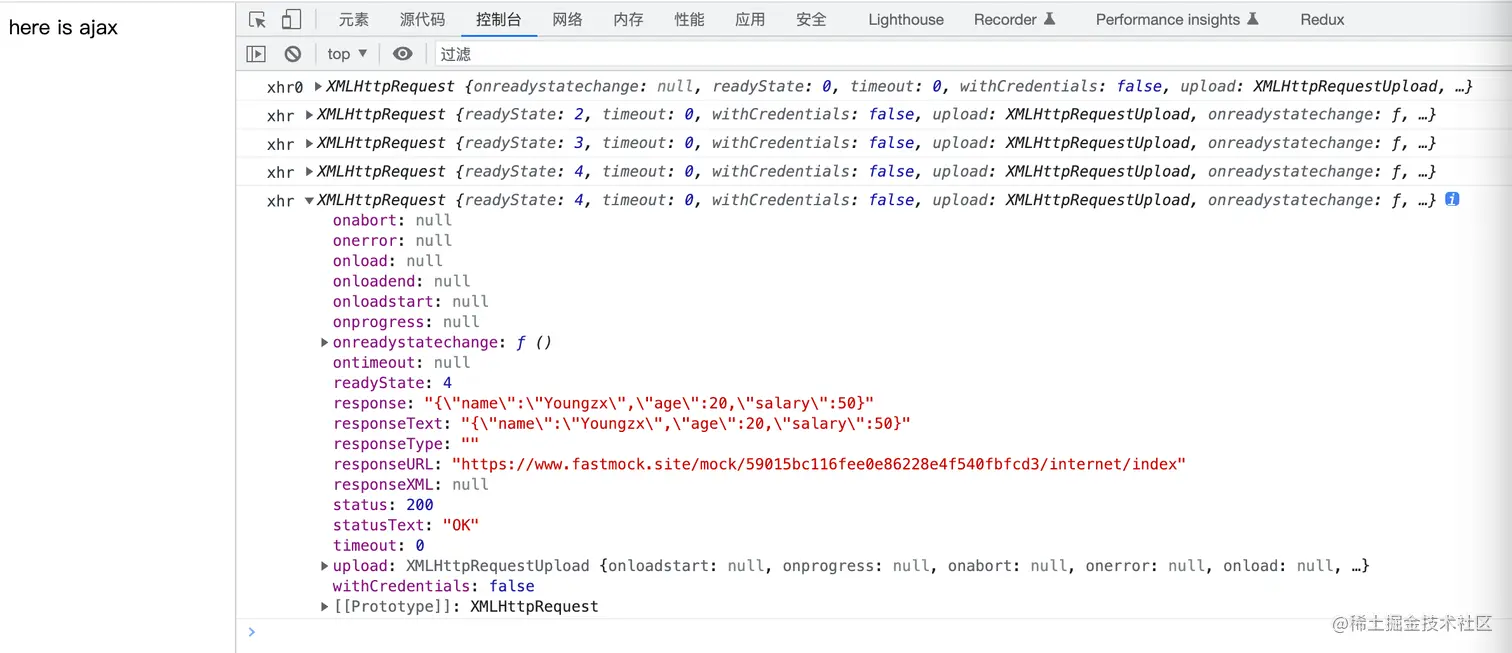Click the responseURL fastmock.site link string
Image resolution: width=1512 pixels, height=653 pixels.
tap(819, 464)
